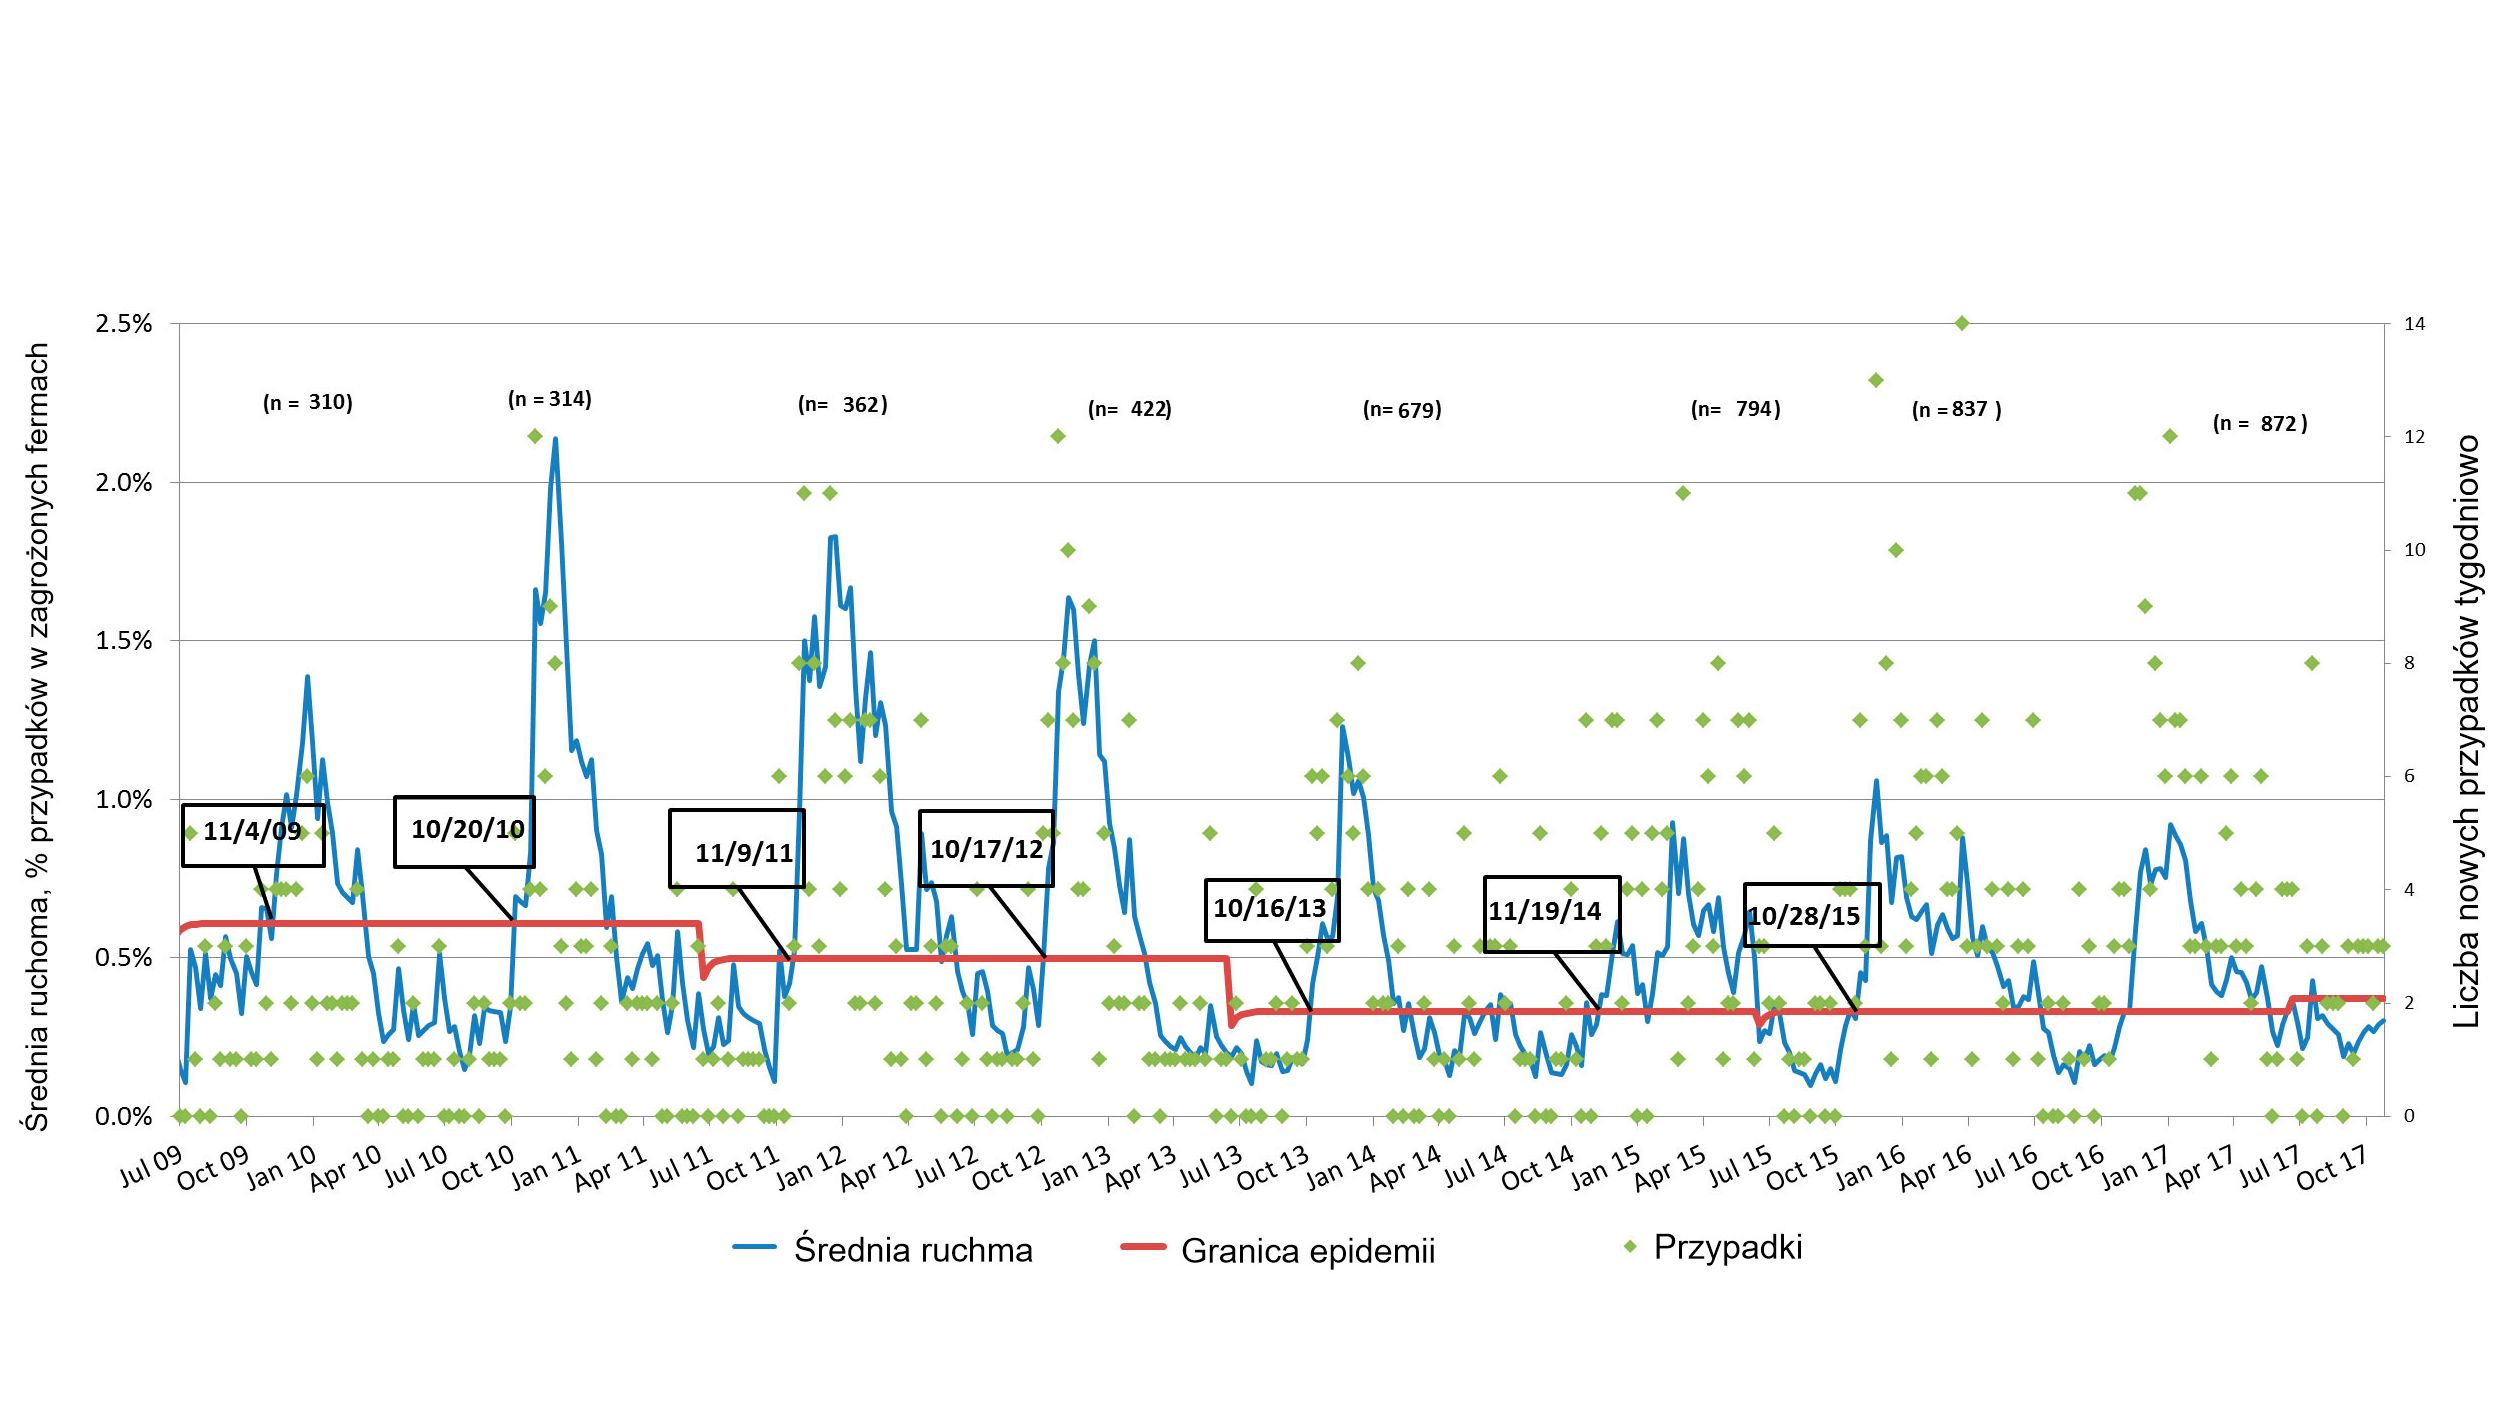Click the 10/20/10 date callout
The height and width of the screenshot is (1411, 2506).
click(x=465, y=830)
